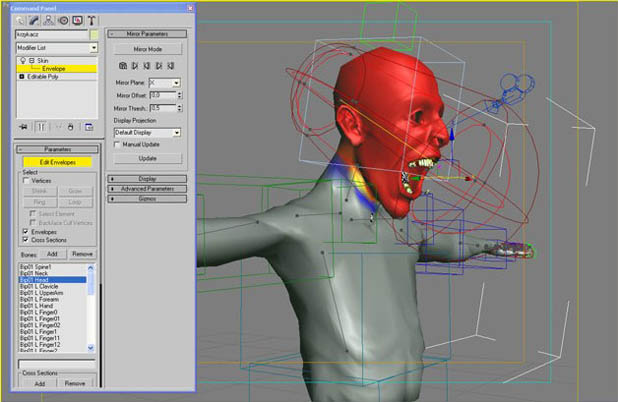Click the third mirror paste arrow icon

point(147,66)
